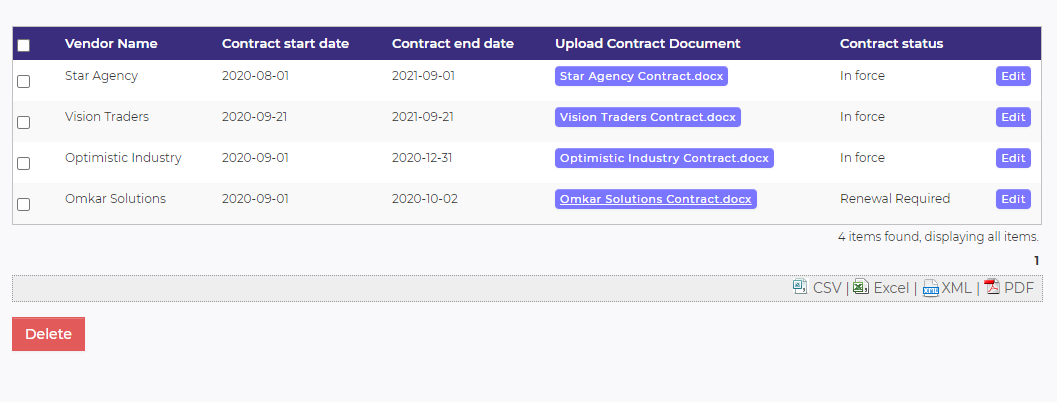Edit the Omkar Solutions contract

[1013, 199]
